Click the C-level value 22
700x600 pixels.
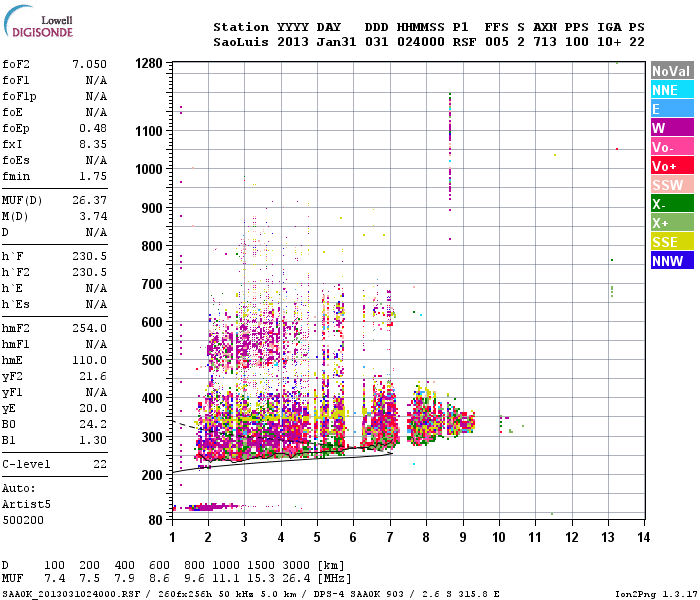(x=100, y=464)
